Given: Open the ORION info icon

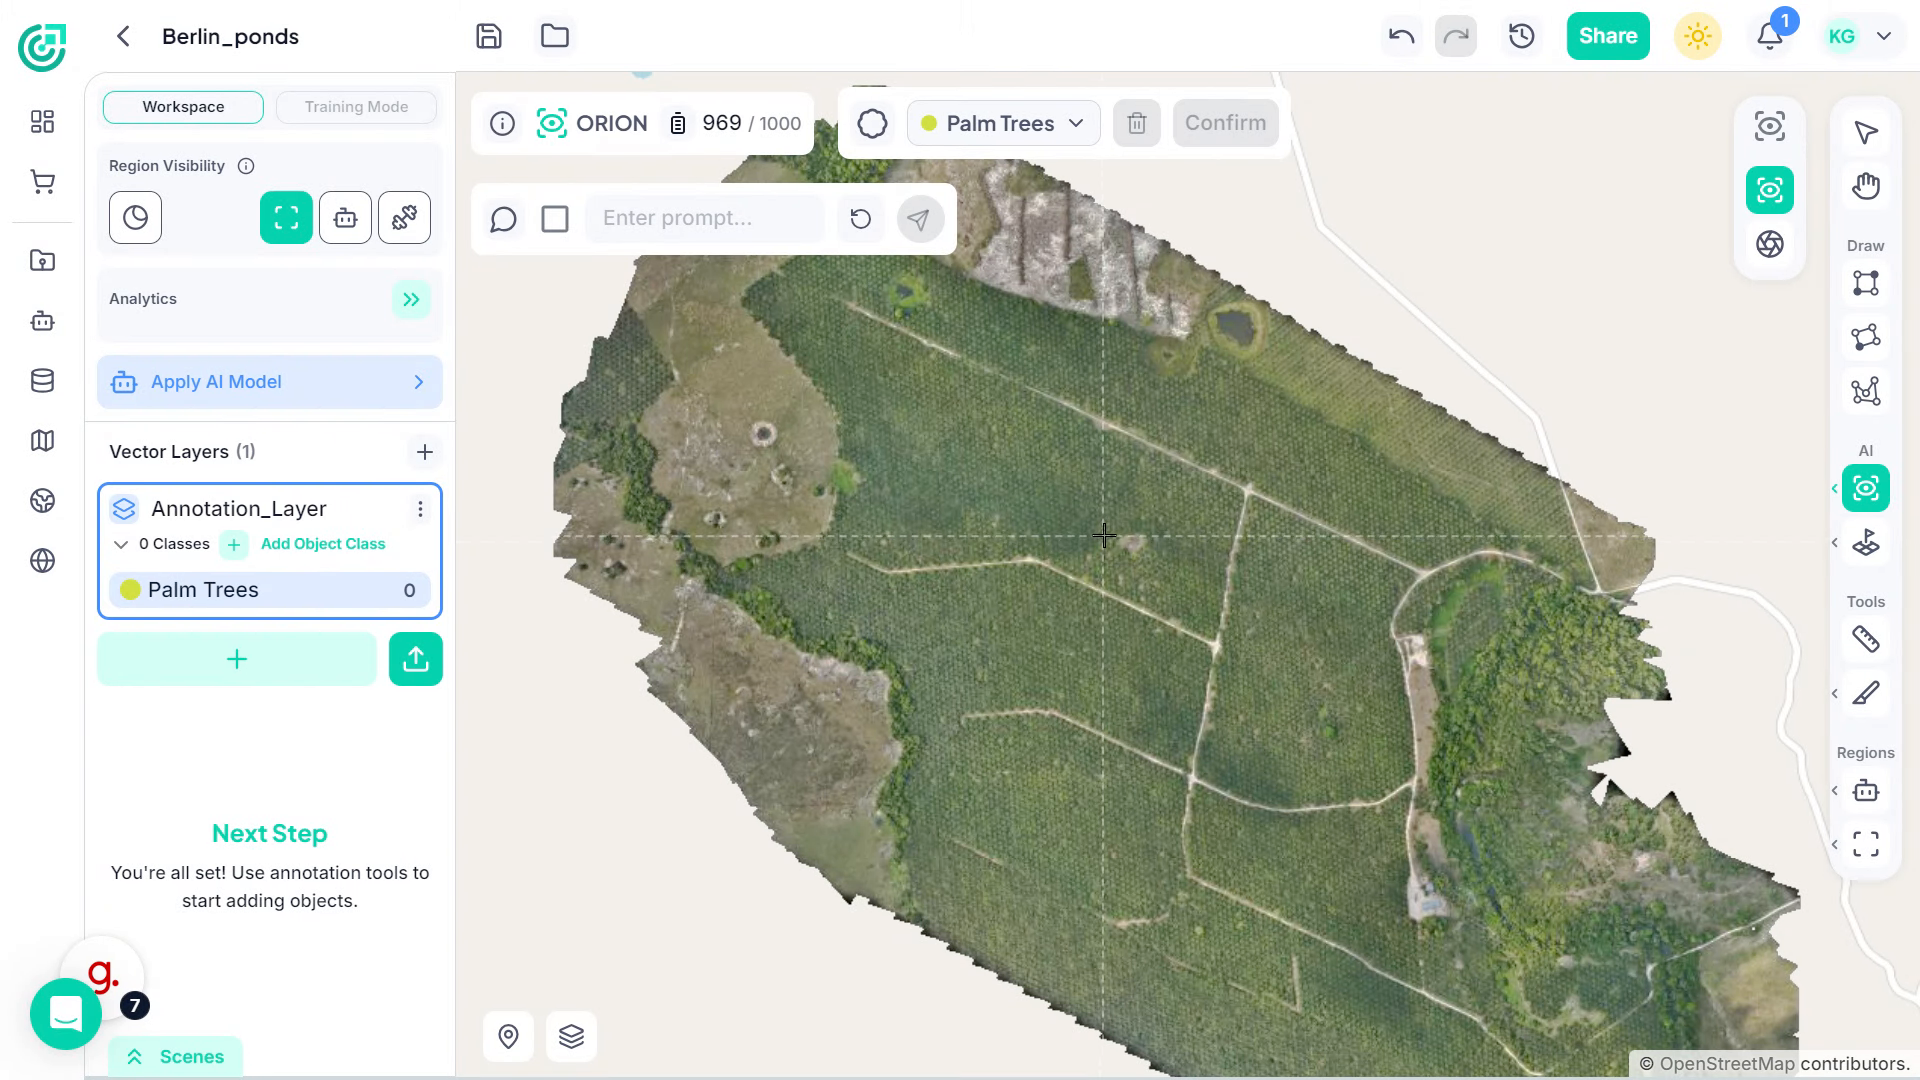Looking at the screenshot, I should pos(502,124).
